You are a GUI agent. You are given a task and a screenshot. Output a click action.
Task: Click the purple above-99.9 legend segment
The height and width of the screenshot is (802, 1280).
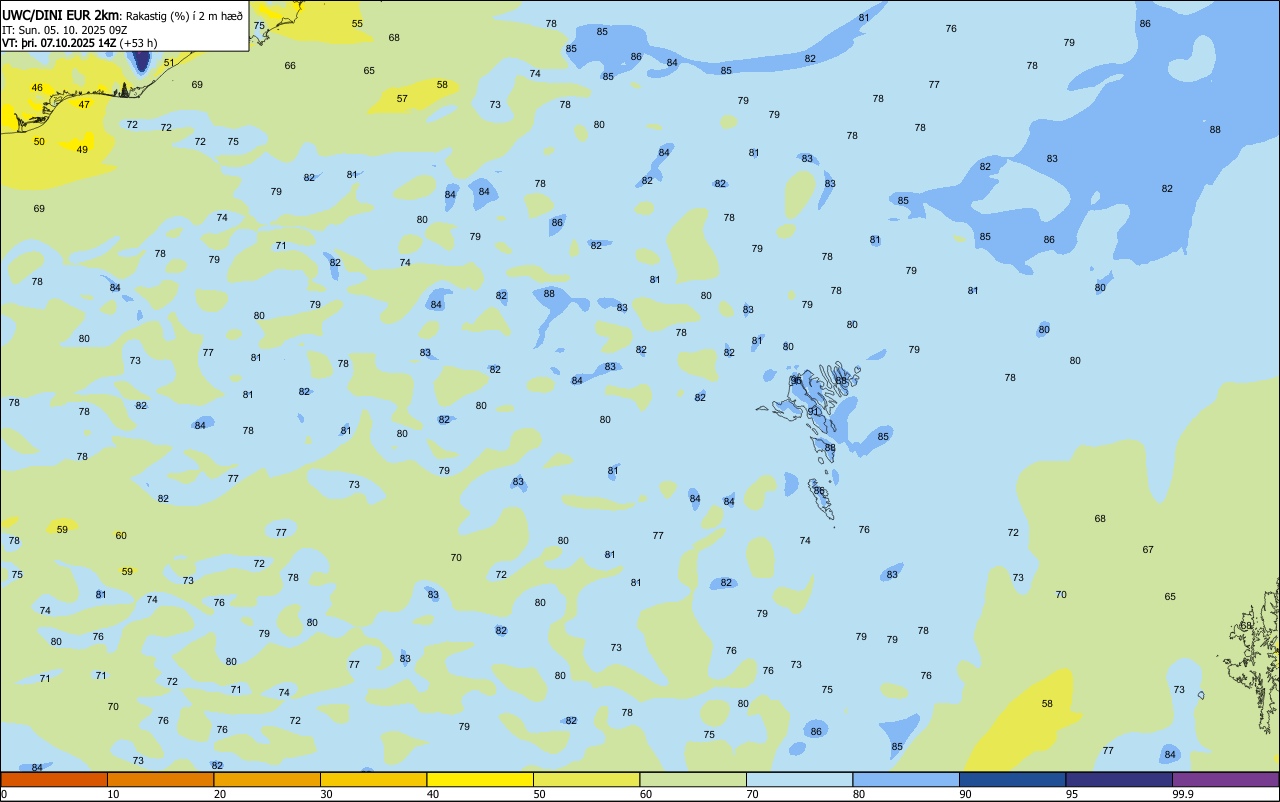(x=1225, y=779)
